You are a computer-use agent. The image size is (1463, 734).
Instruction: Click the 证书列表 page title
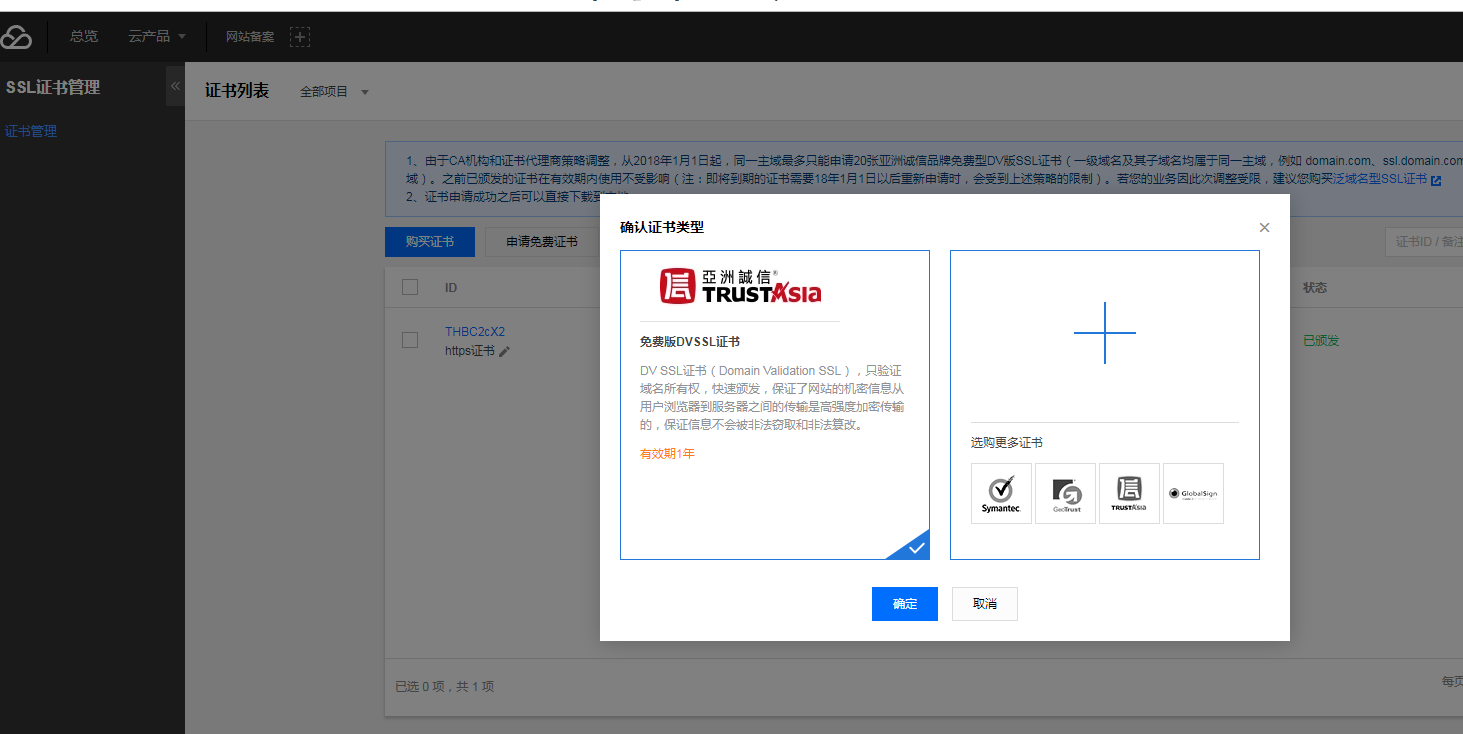click(x=237, y=90)
